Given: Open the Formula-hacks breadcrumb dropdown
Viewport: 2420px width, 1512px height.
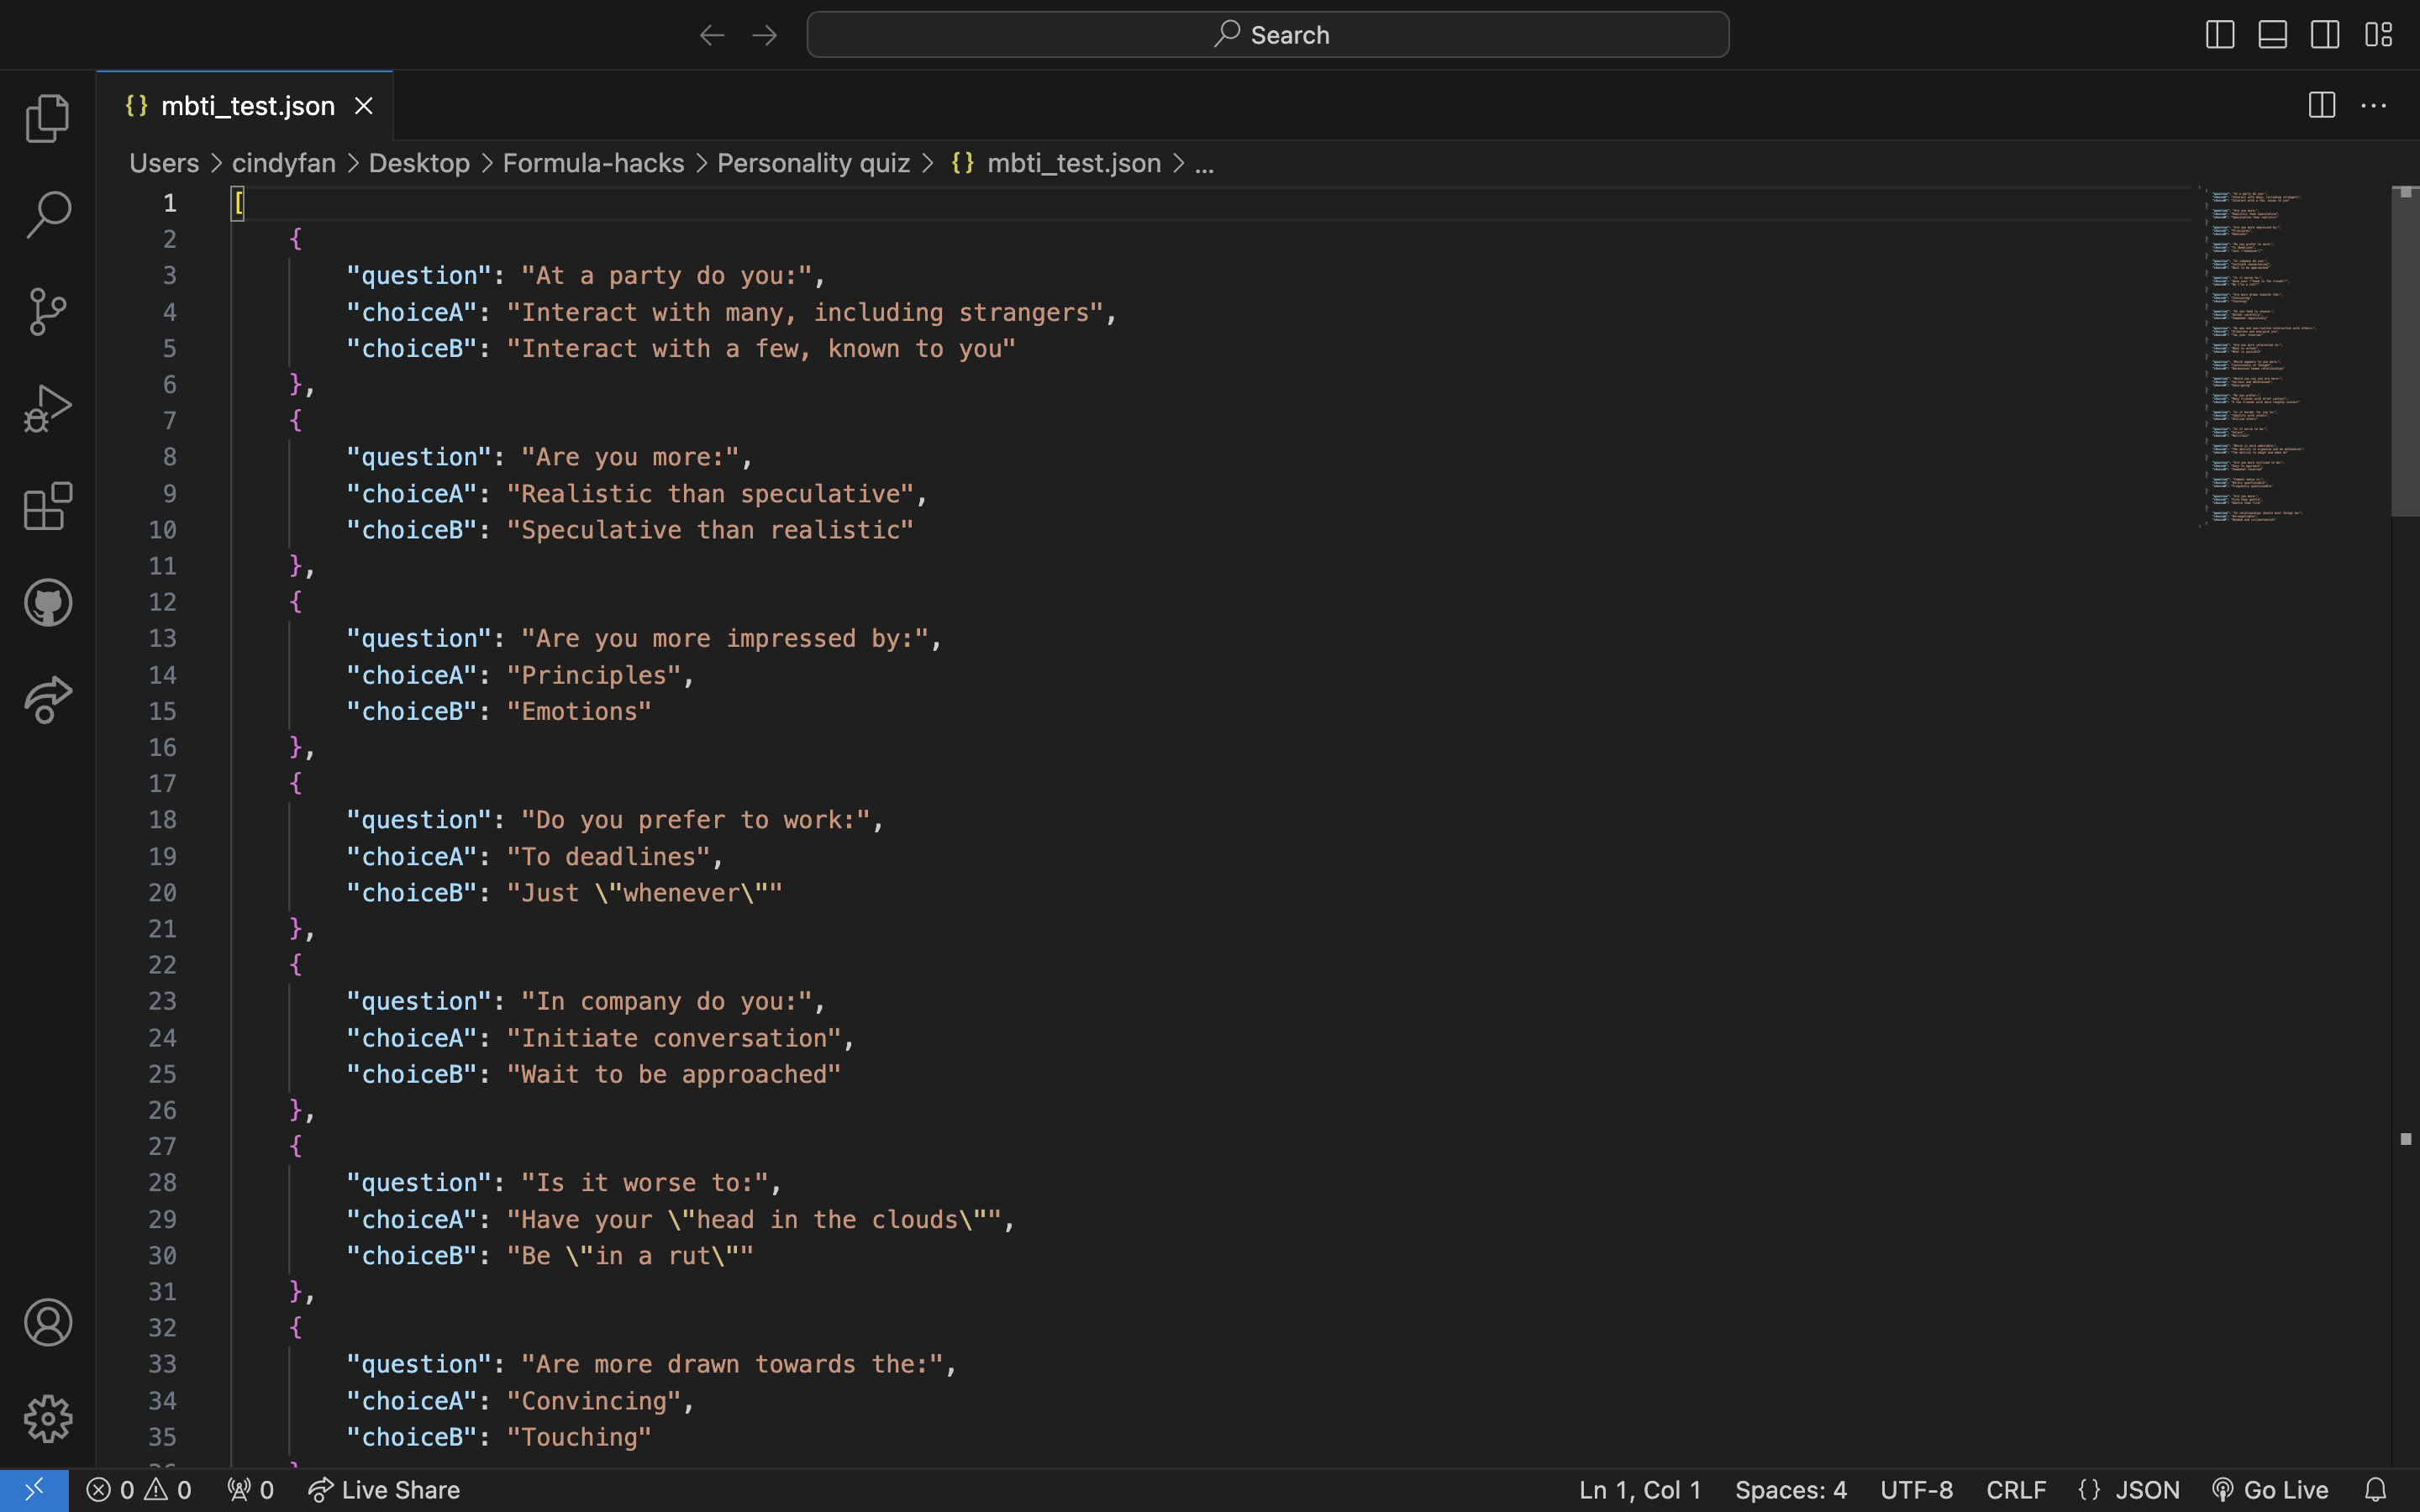Looking at the screenshot, I should tap(593, 163).
